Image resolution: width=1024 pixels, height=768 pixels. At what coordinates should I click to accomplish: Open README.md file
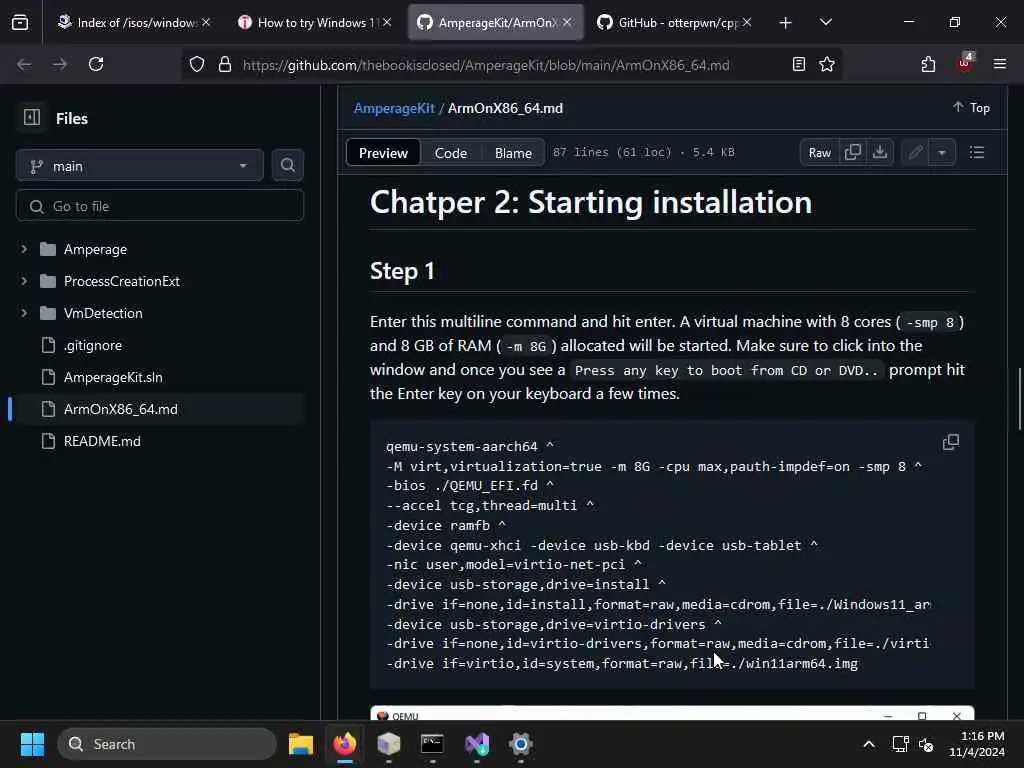(x=102, y=441)
